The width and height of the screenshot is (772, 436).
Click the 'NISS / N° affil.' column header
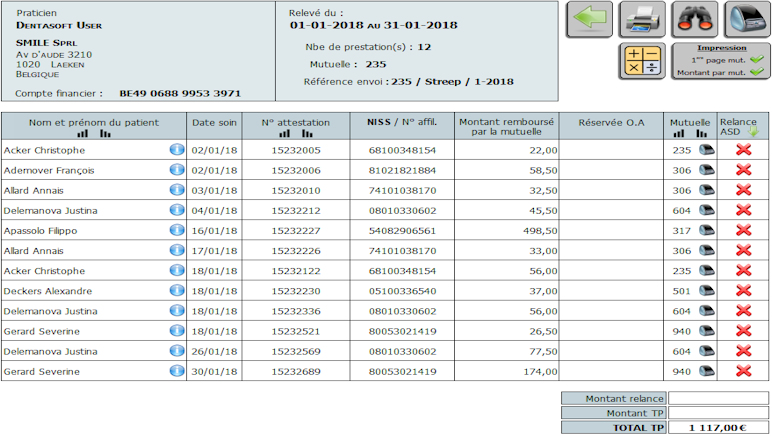pos(402,122)
